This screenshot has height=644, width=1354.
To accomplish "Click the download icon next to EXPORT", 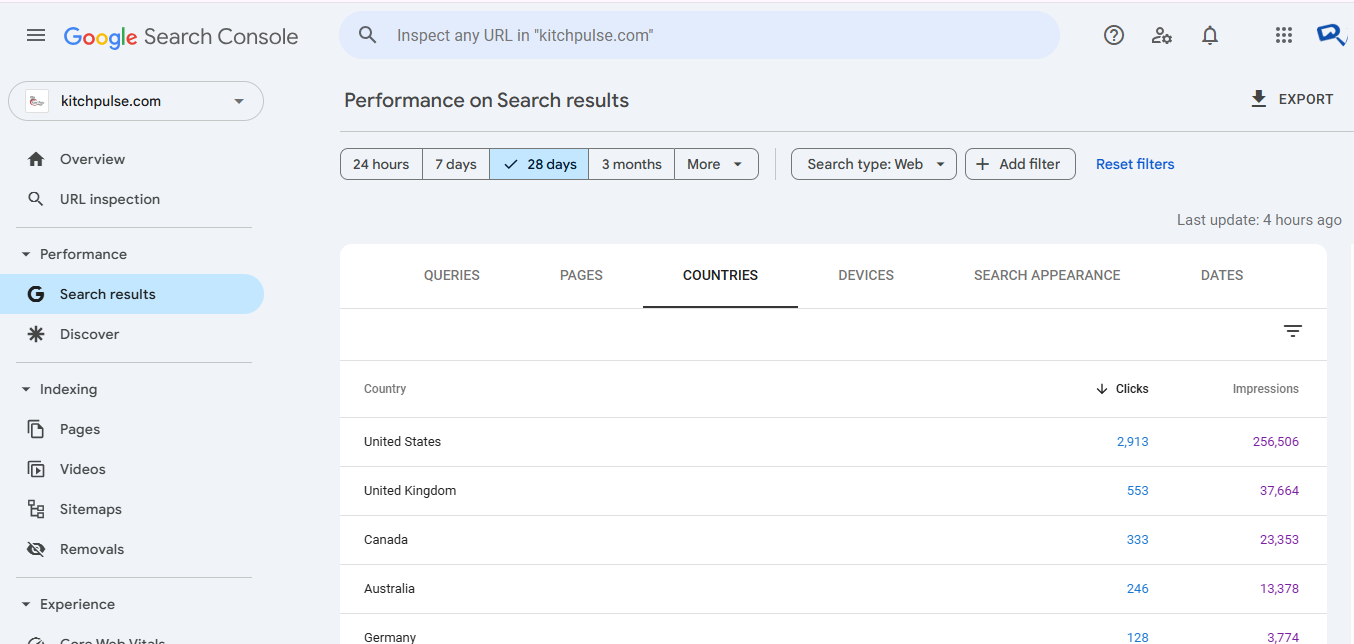I will tap(1259, 99).
